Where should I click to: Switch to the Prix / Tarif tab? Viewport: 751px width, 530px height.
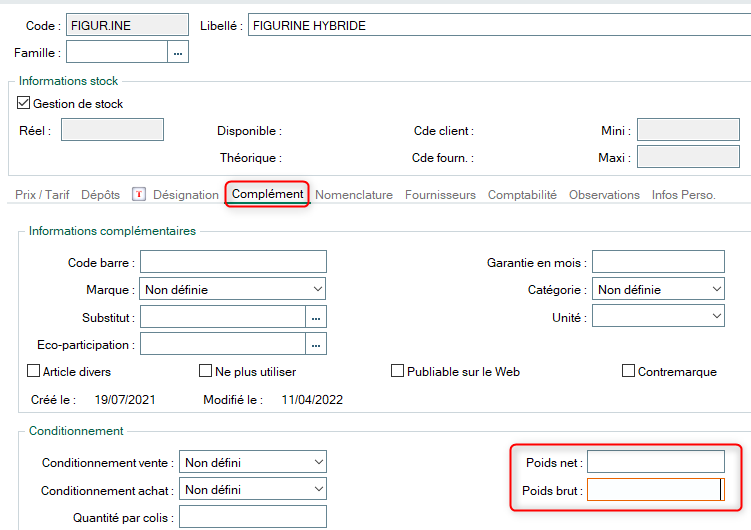42,195
